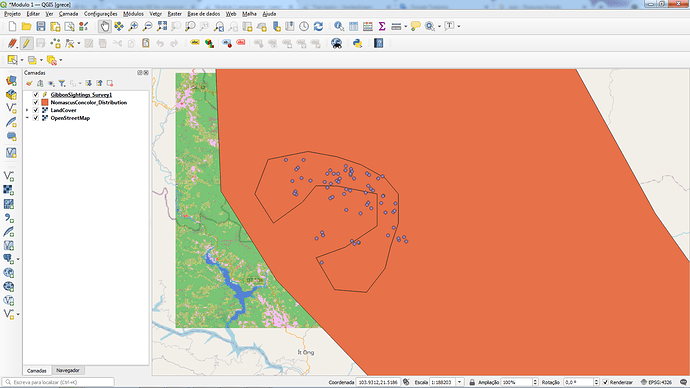Switch to the Navegador tab

click(68, 370)
